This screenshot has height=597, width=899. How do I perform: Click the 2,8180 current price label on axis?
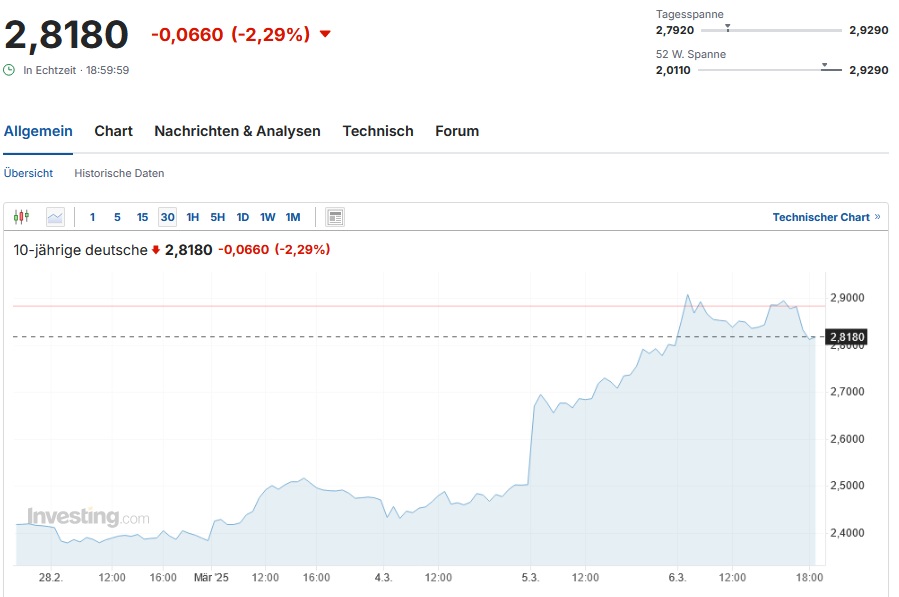(847, 337)
